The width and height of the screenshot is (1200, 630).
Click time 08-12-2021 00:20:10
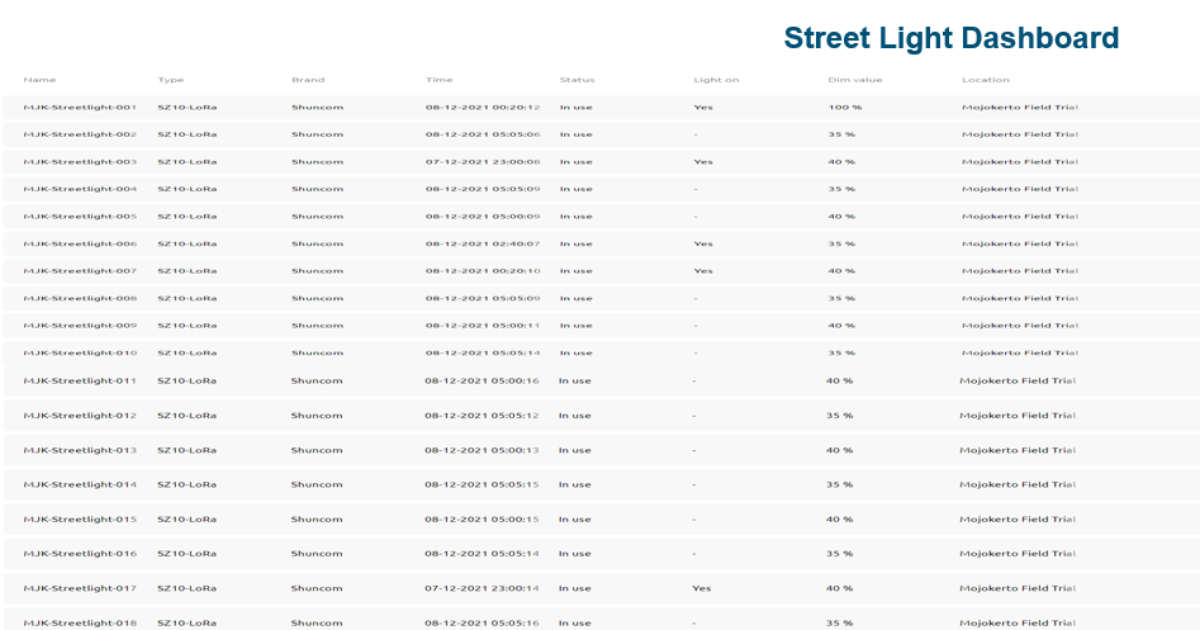(x=483, y=271)
